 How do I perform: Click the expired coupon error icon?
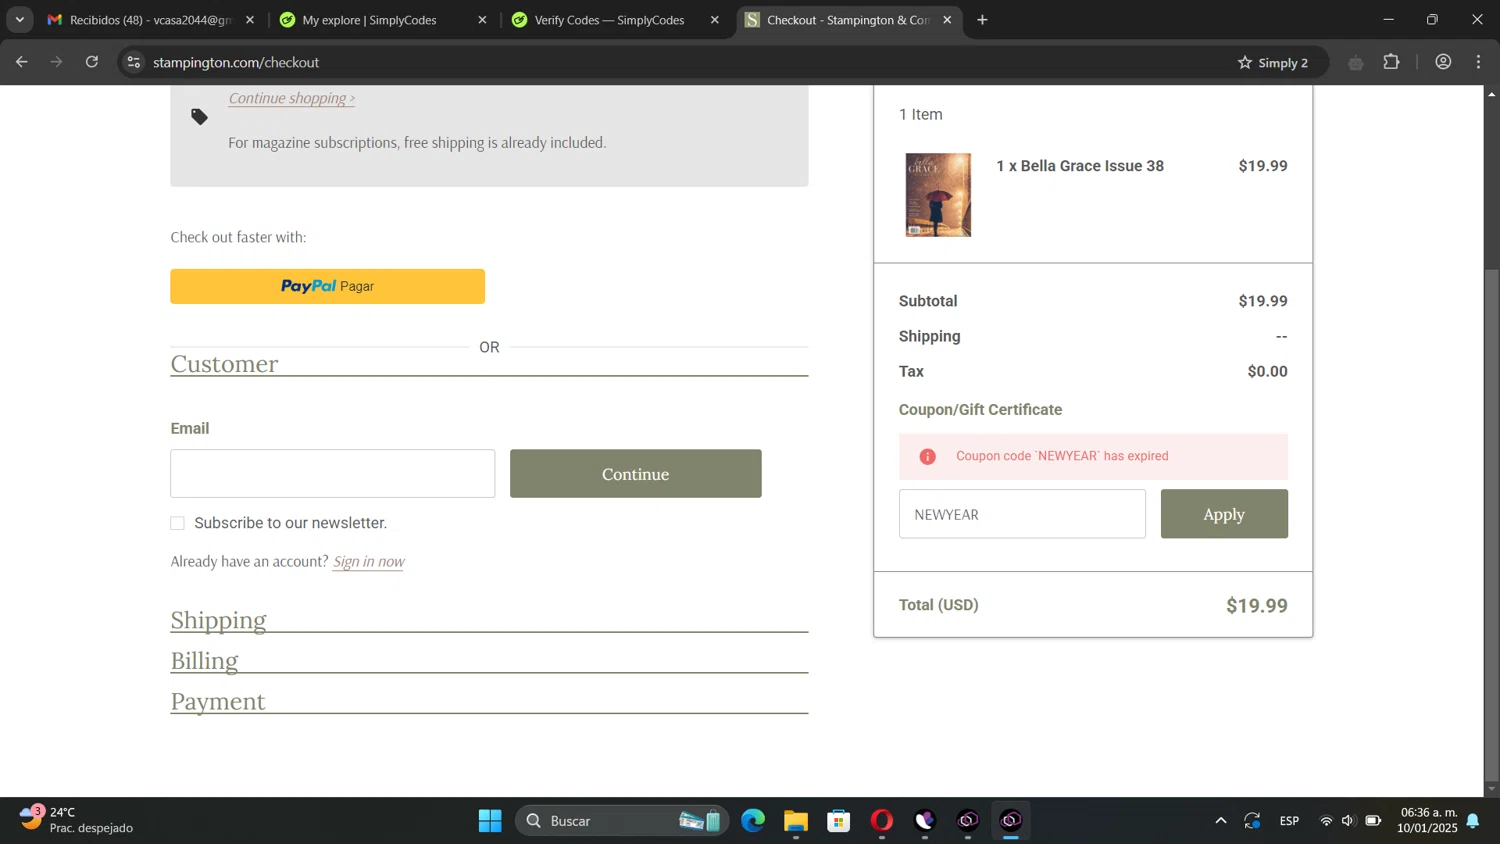[x=927, y=456]
